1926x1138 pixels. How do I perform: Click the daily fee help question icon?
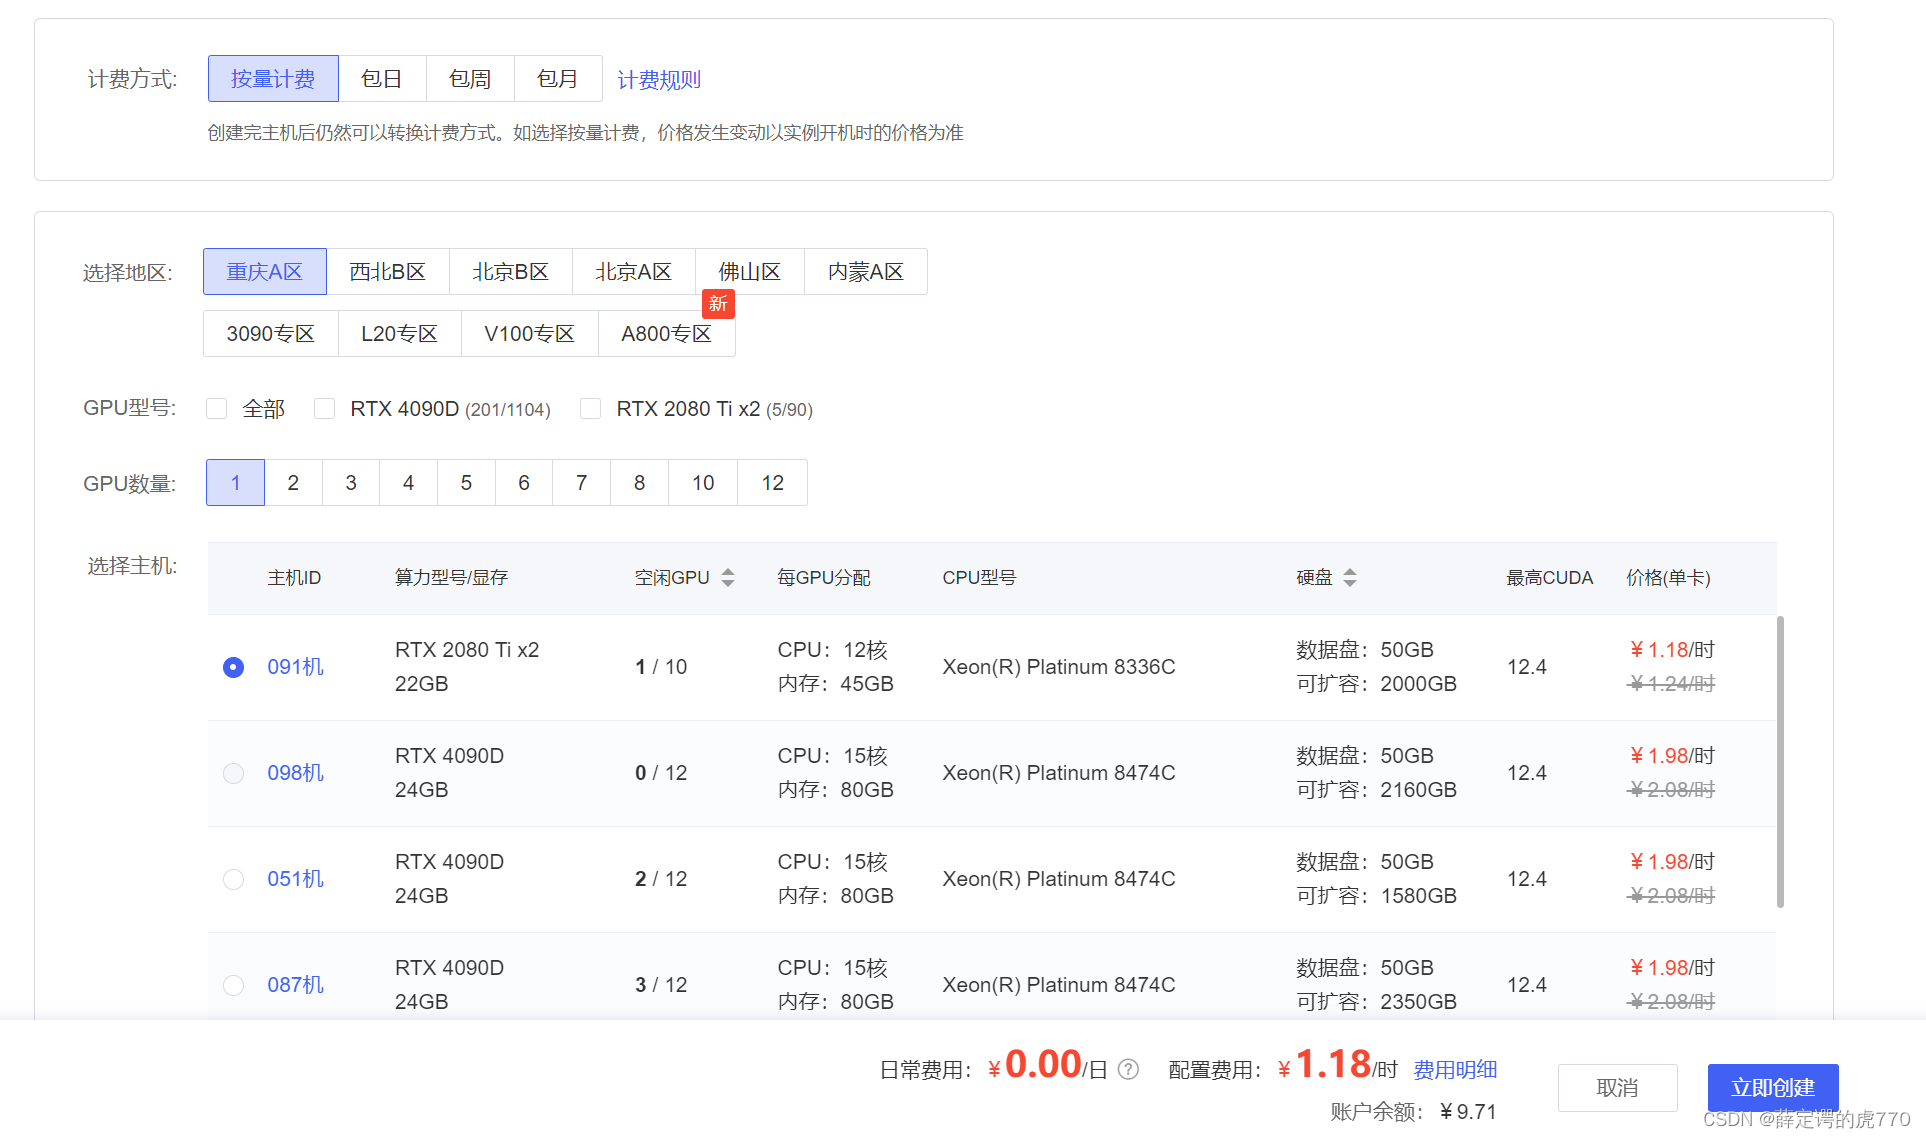[x=1128, y=1070]
